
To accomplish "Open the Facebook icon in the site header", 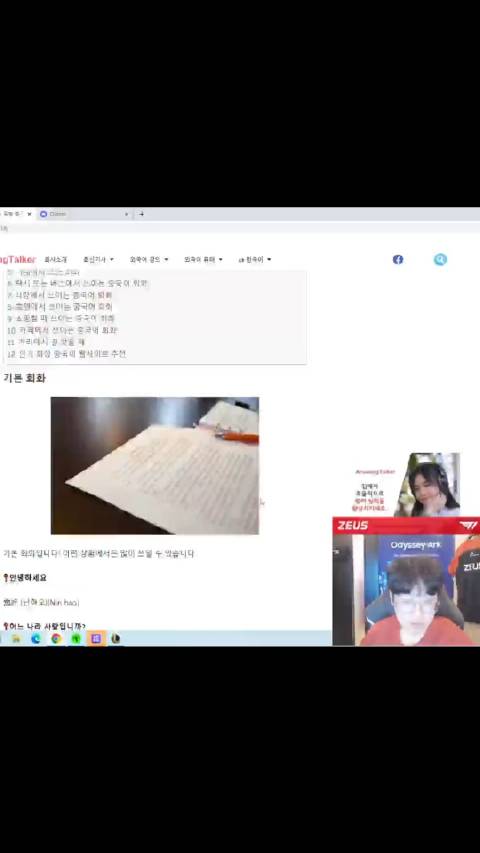I will [x=398, y=259].
